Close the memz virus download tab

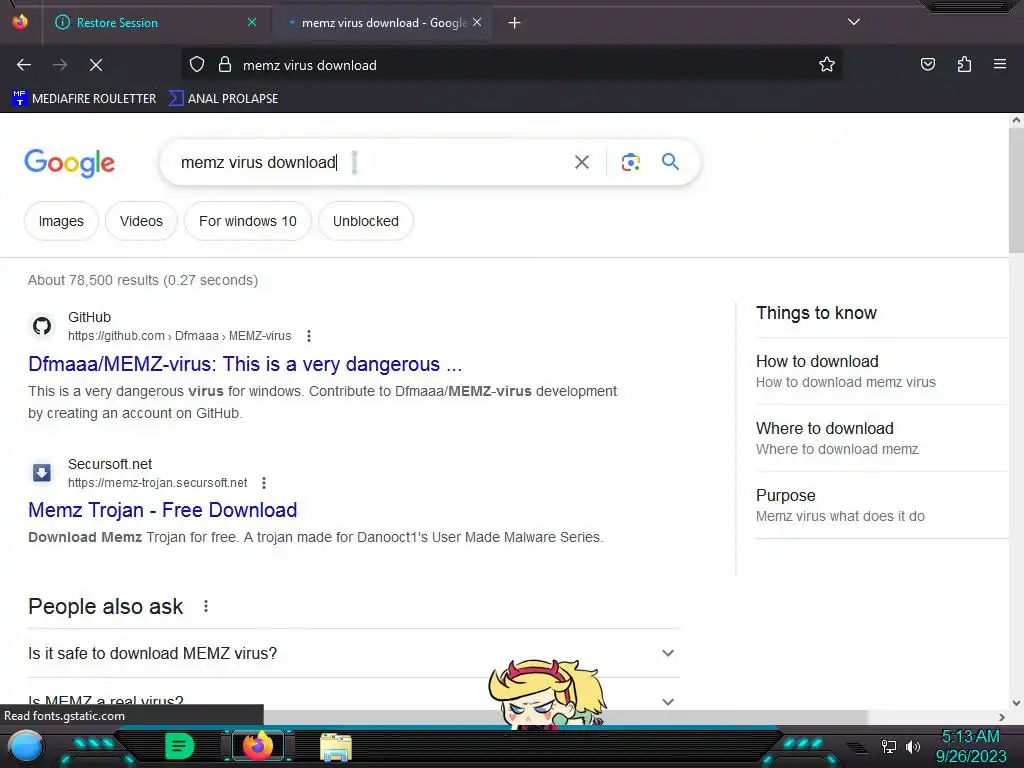(477, 22)
